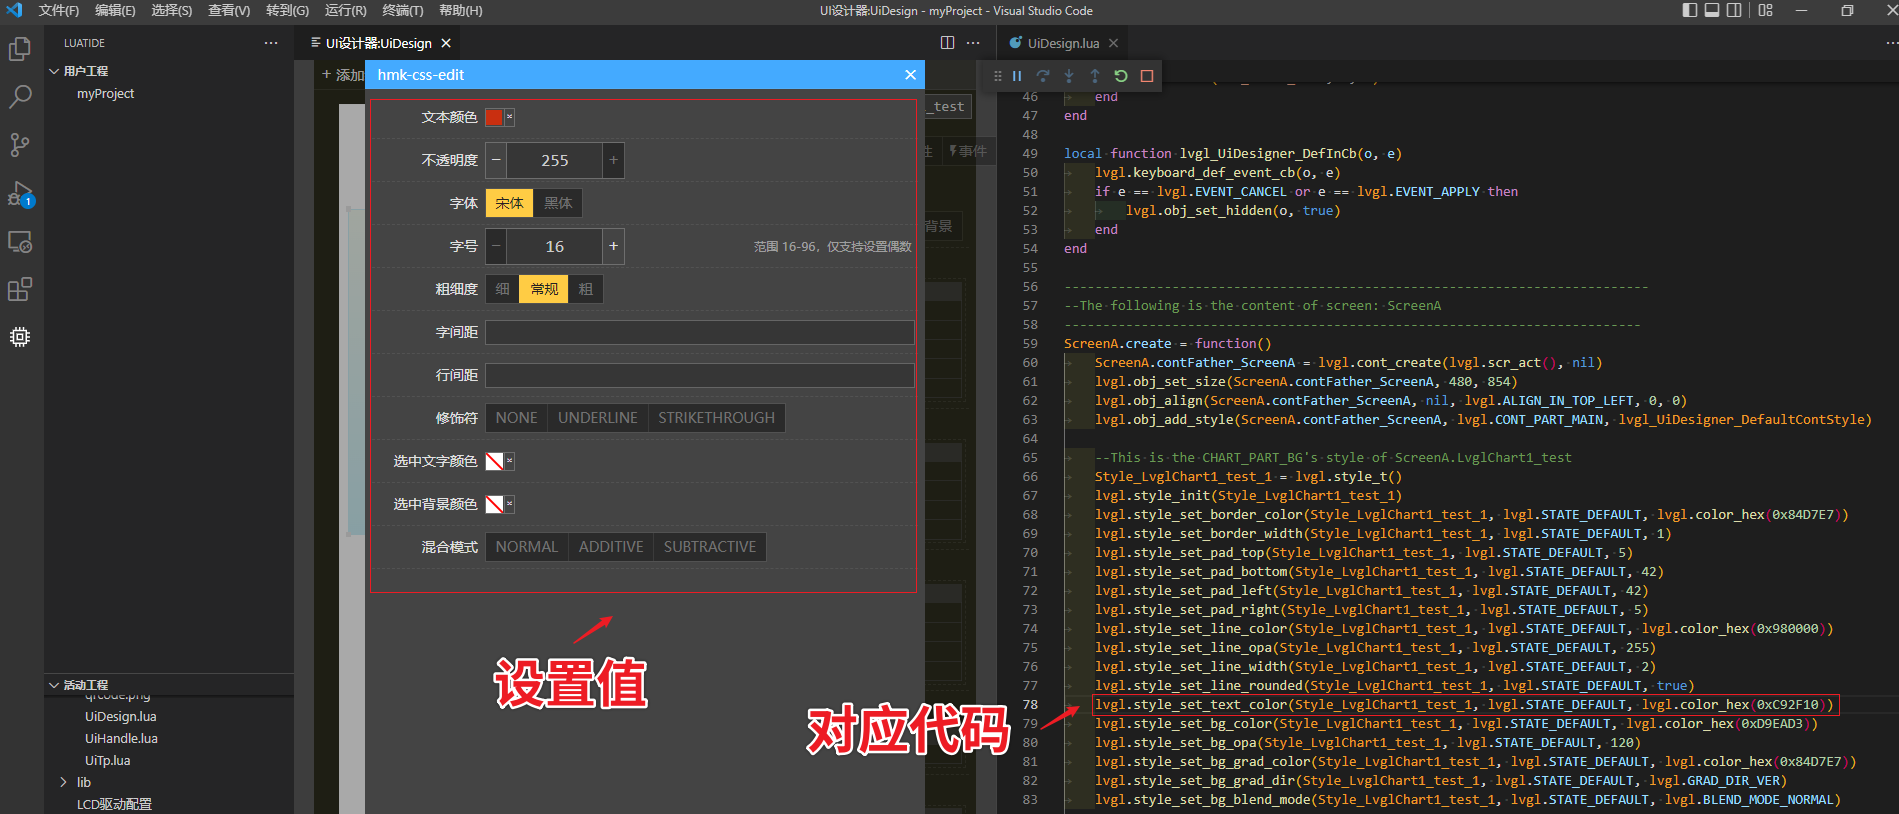1899x814 pixels.
Task: Click the LuatIDE chip icon in activity bar
Action: click(20, 337)
